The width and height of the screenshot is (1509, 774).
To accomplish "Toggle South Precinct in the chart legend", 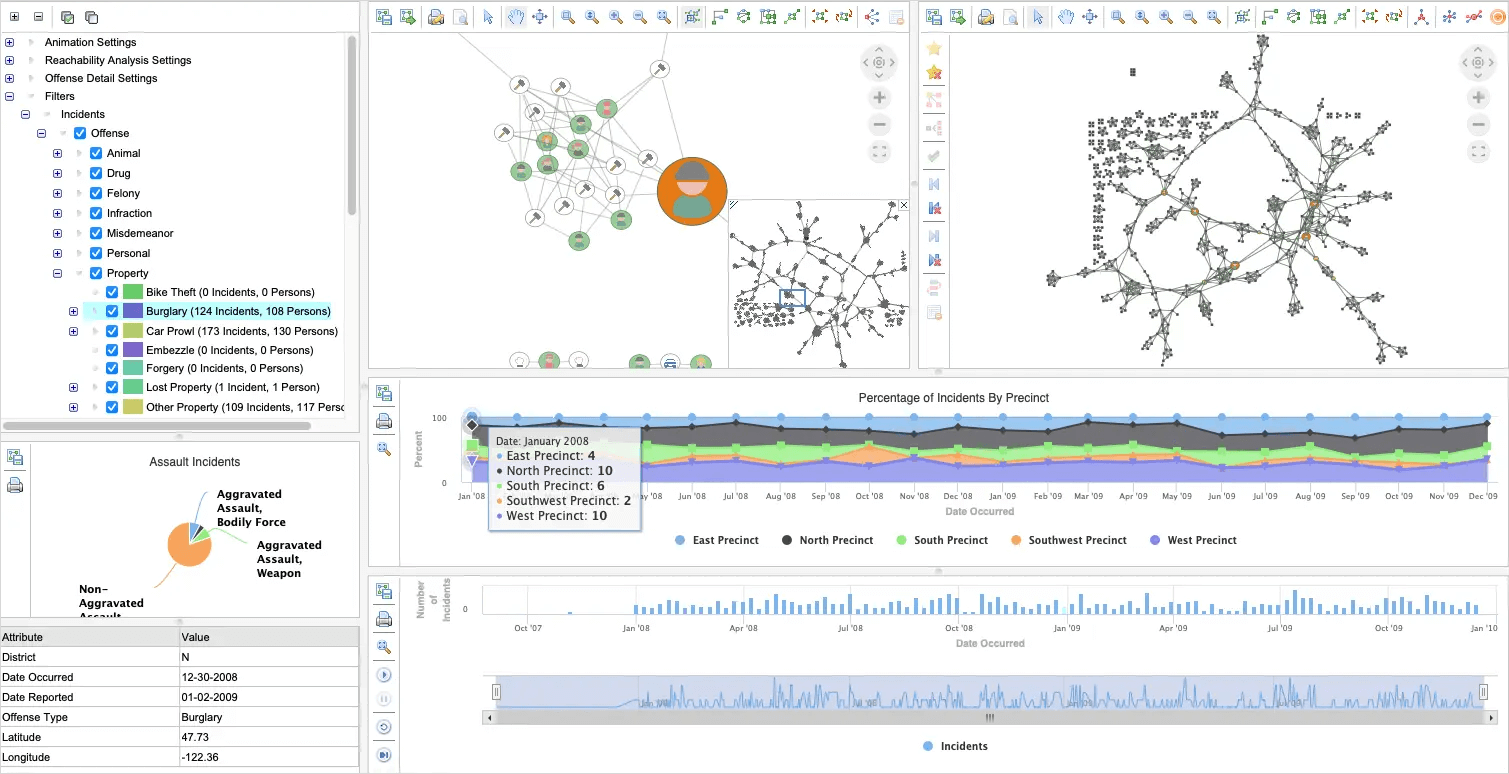I will (x=941, y=540).
